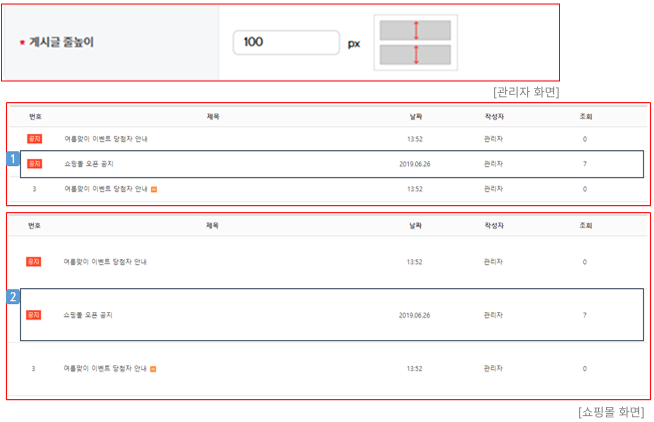The width and height of the screenshot is (654, 422).
Task: Click 공지 badge beside 쇼핑몰 오픈 공지 in 쇼핑몰 화면 table
Action: [x=34, y=315]
